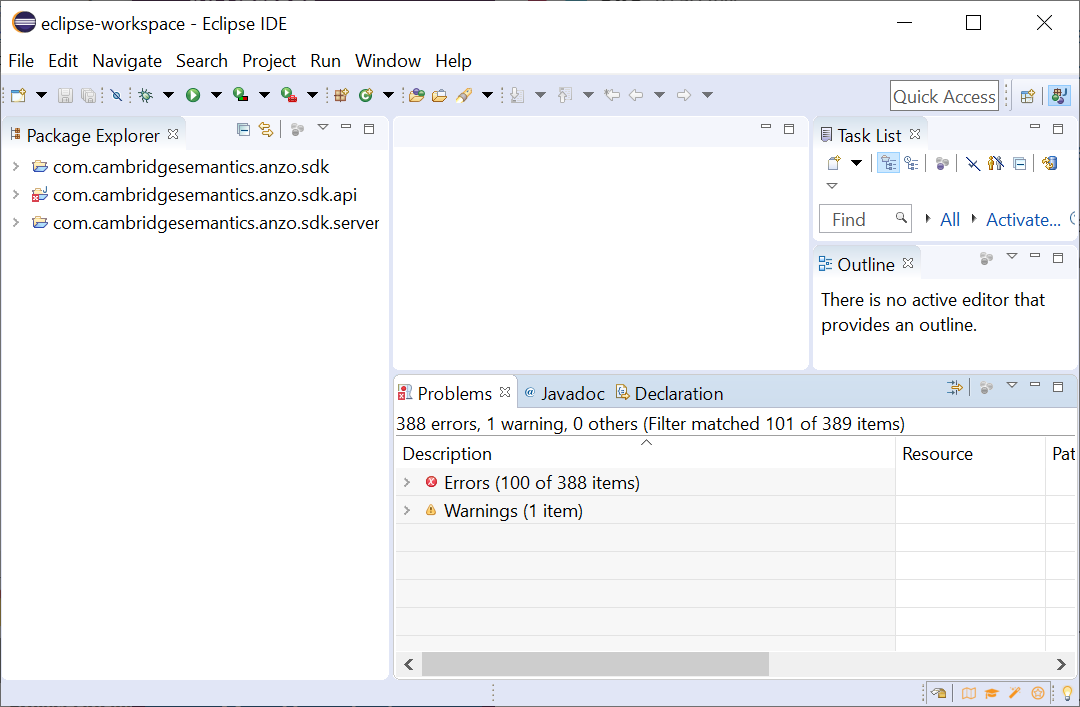Click the Last Edit Location icon
Image resolution: width=1080 pixels, height=707 pixels.
(x=612, y=95)
